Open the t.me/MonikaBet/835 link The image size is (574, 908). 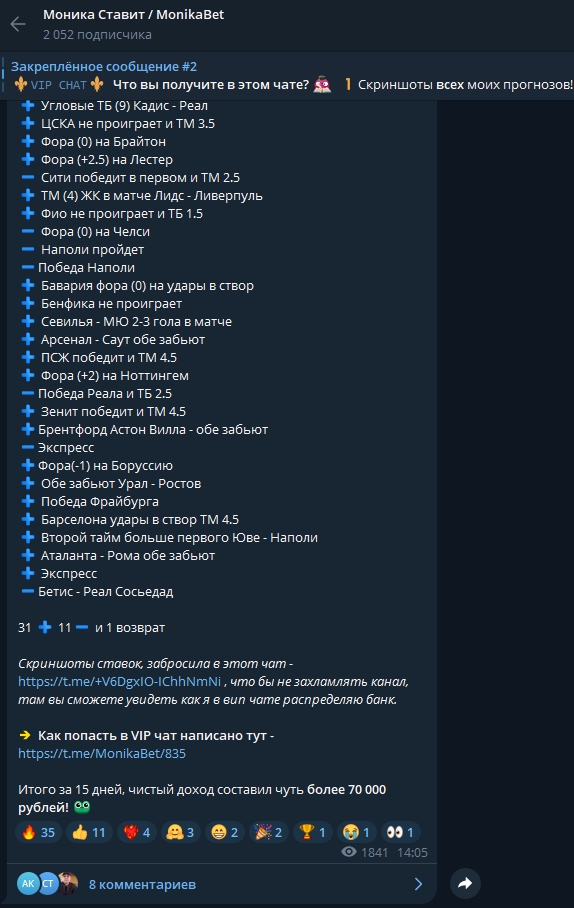(x=102, y=753)
